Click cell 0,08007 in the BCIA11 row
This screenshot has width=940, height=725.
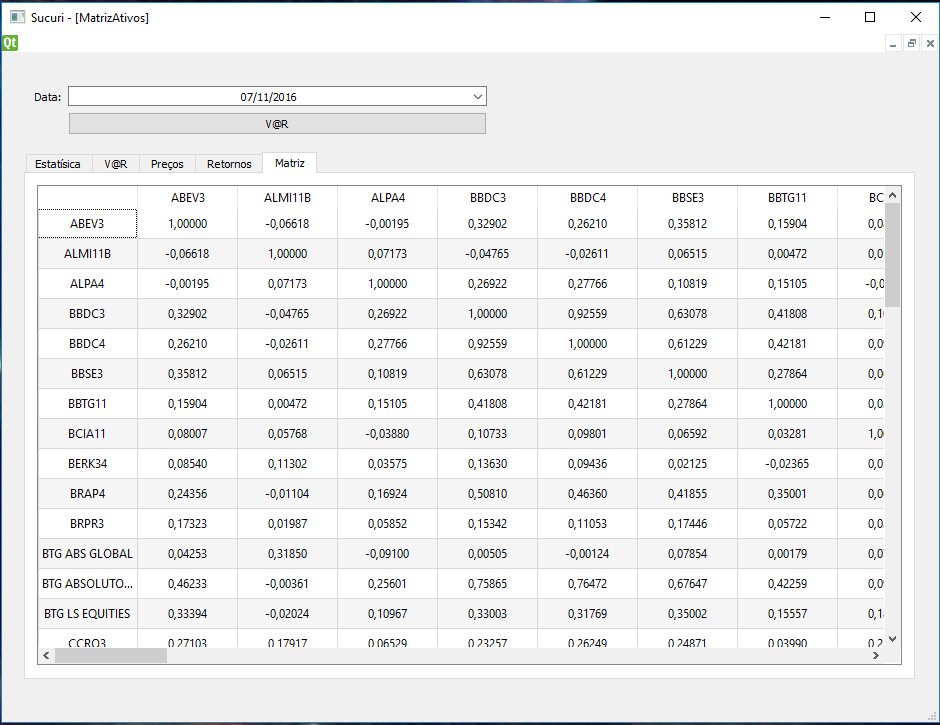pos(188,434)
